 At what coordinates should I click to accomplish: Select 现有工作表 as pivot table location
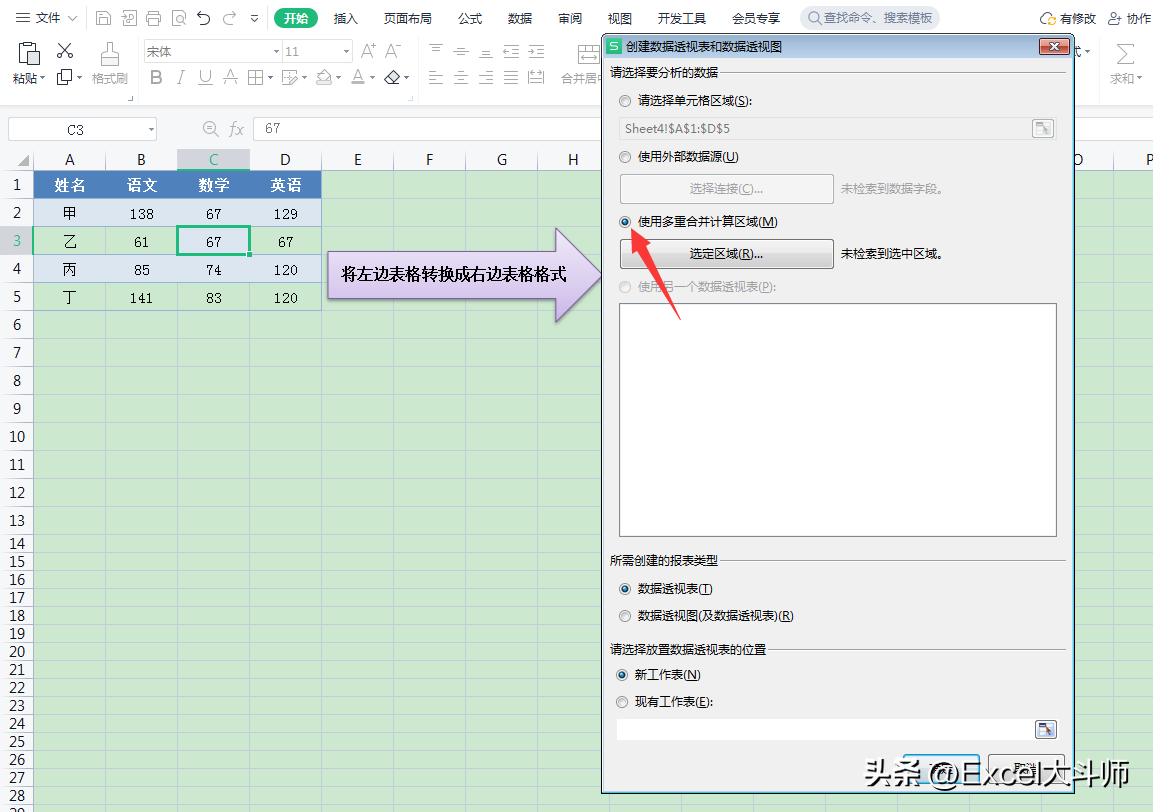[622, 702]
